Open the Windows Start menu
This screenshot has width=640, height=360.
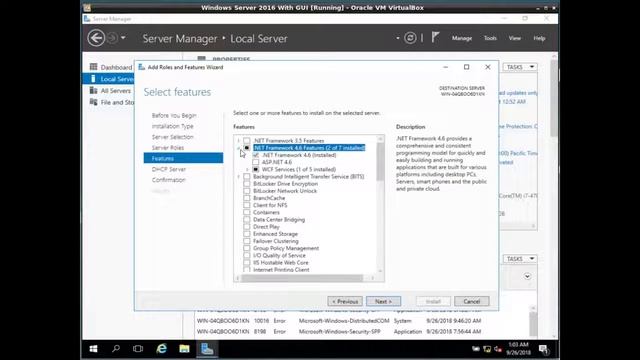(x=93, y=349)
